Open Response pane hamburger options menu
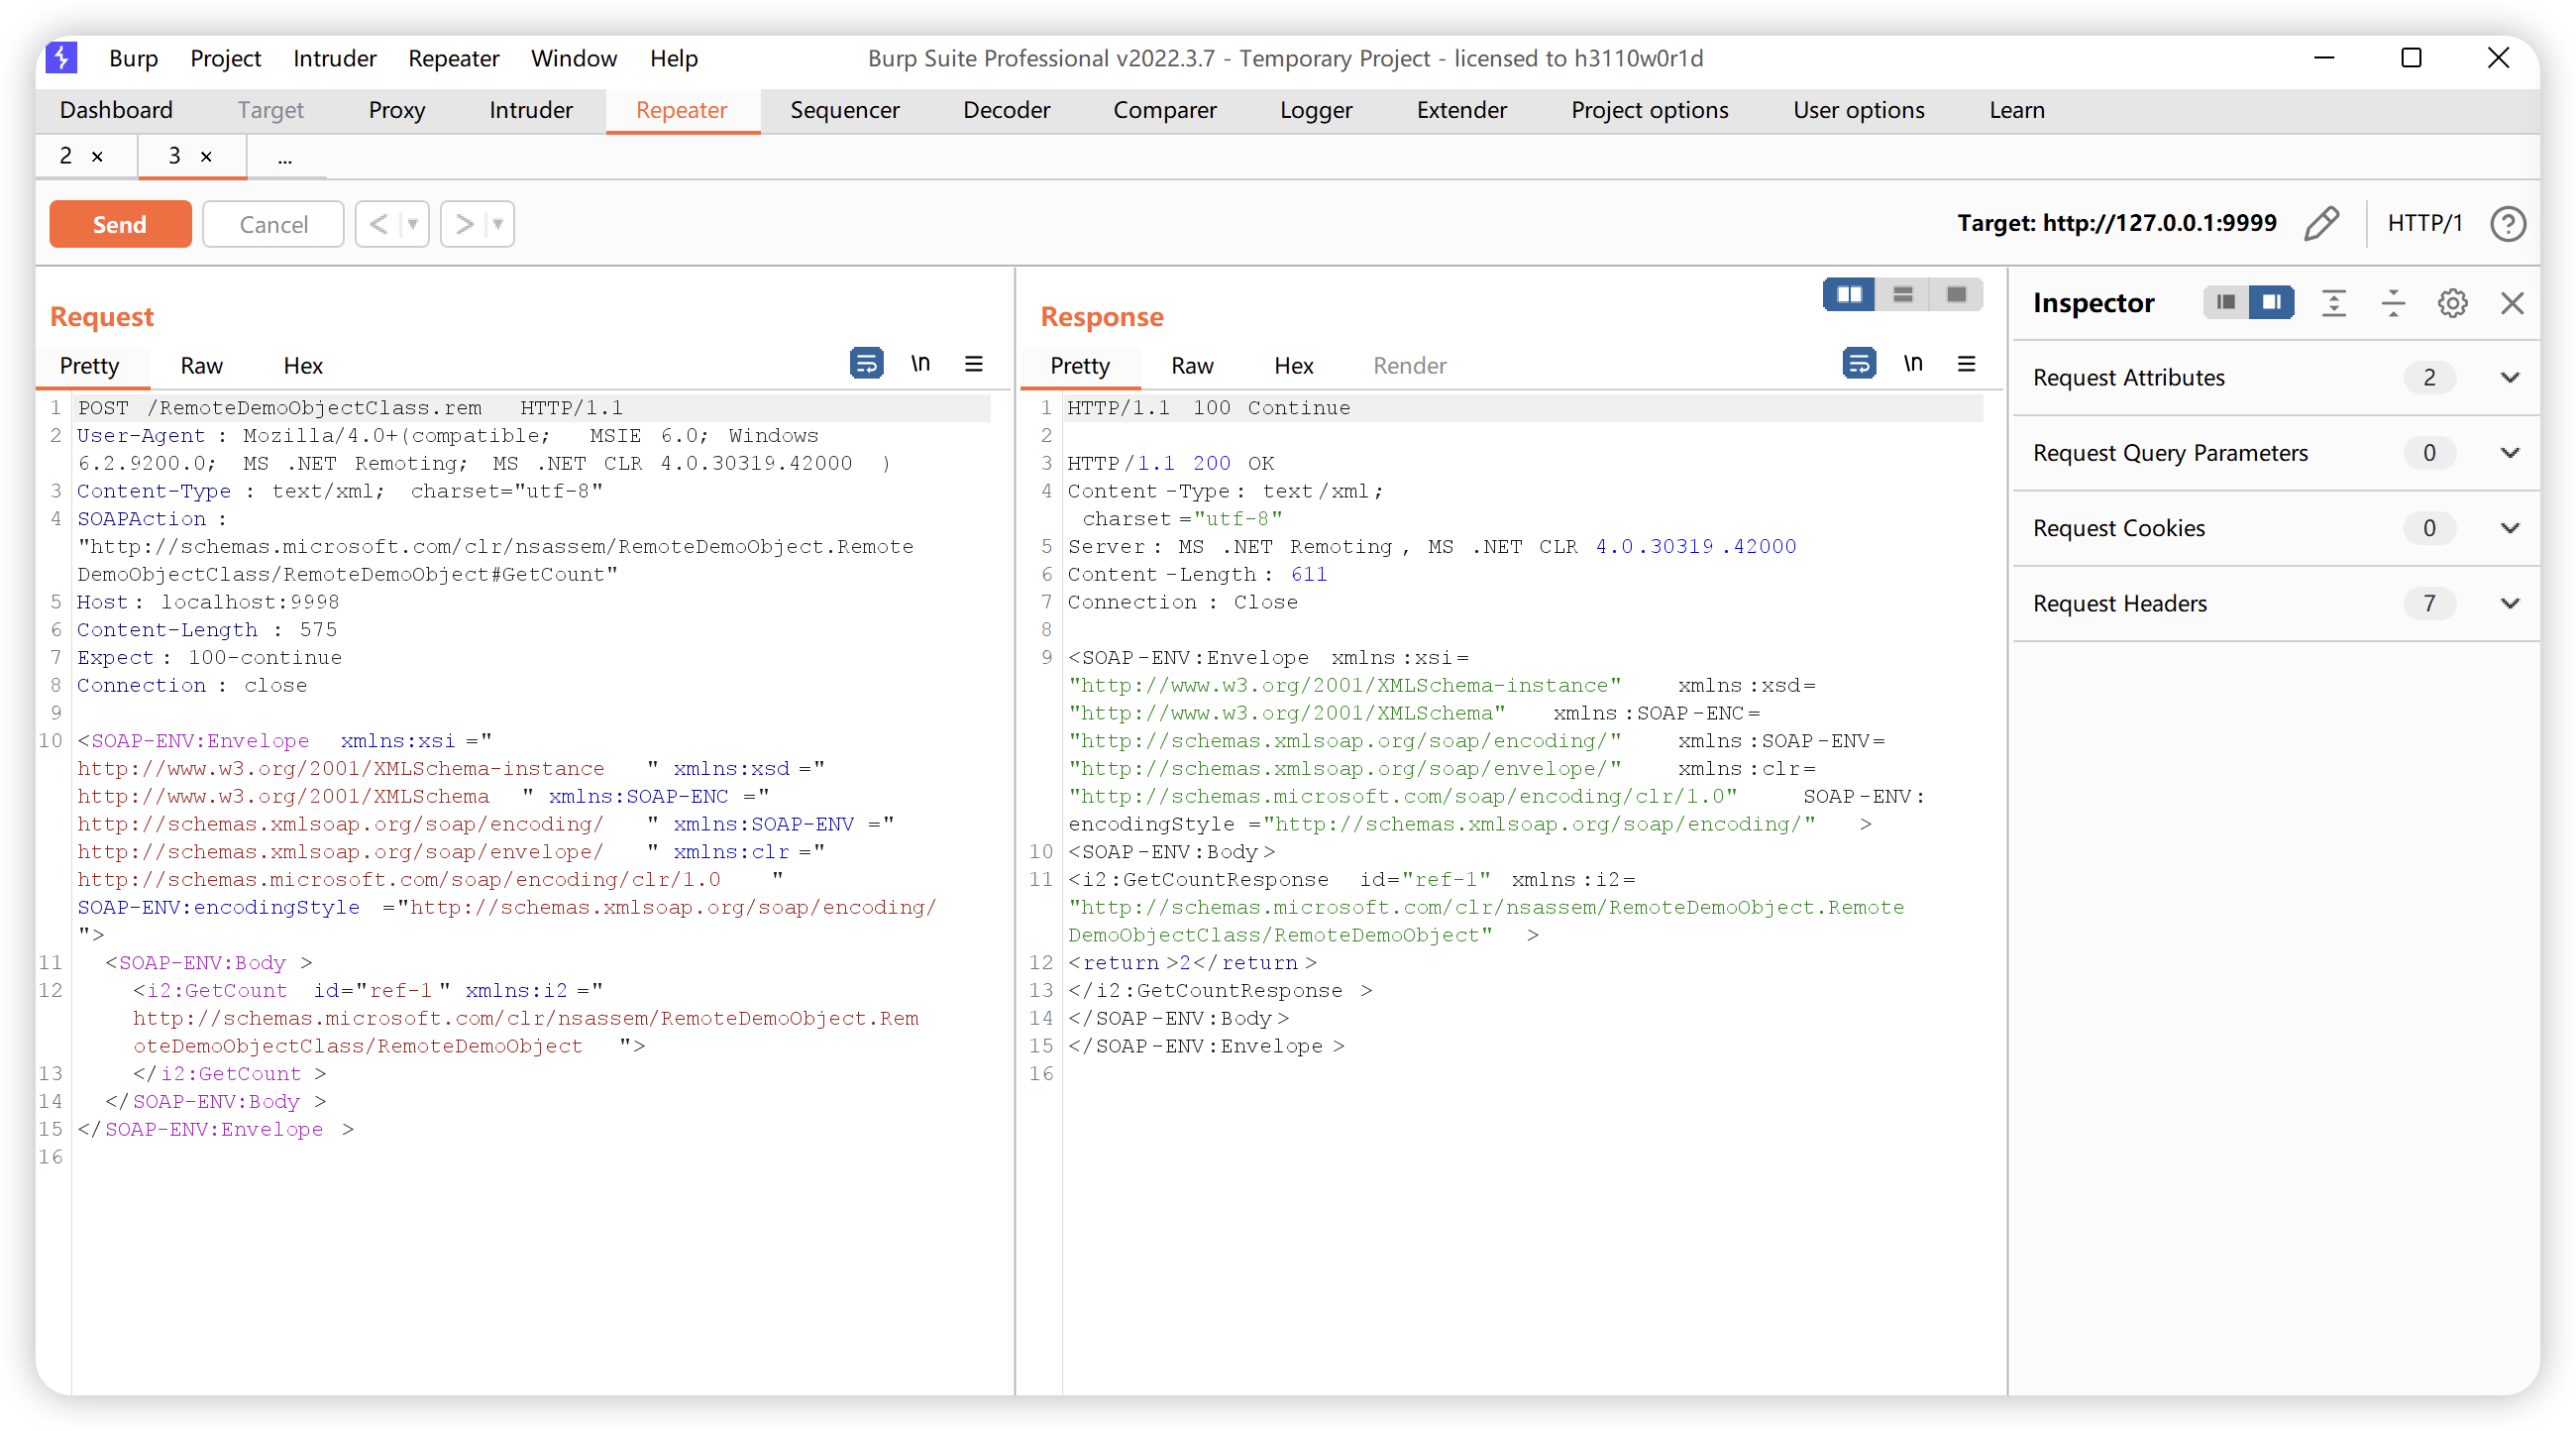Screen dimensions: 2576x1431 tap(1966, 363)
